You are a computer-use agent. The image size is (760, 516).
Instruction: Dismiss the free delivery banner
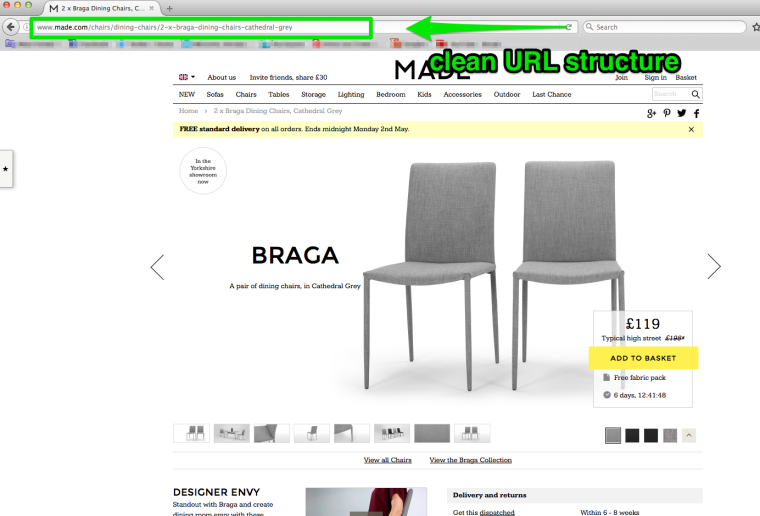coord(691,129)
